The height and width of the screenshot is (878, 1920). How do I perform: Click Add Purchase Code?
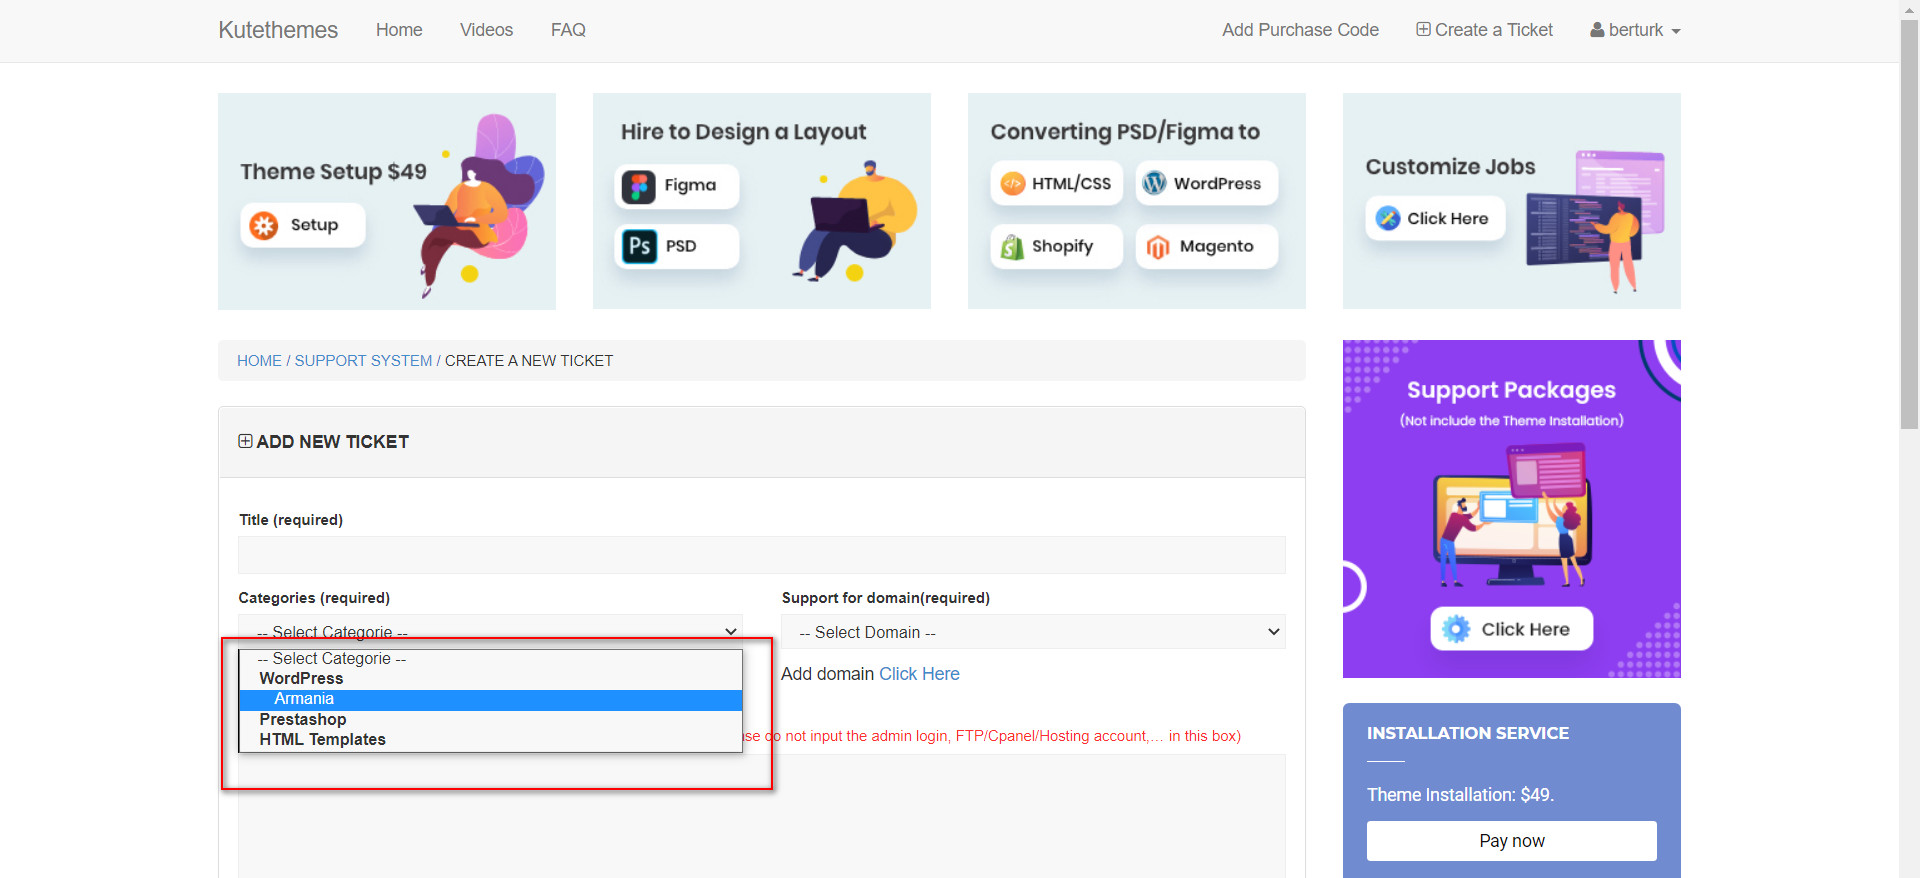coord(1300,30)
